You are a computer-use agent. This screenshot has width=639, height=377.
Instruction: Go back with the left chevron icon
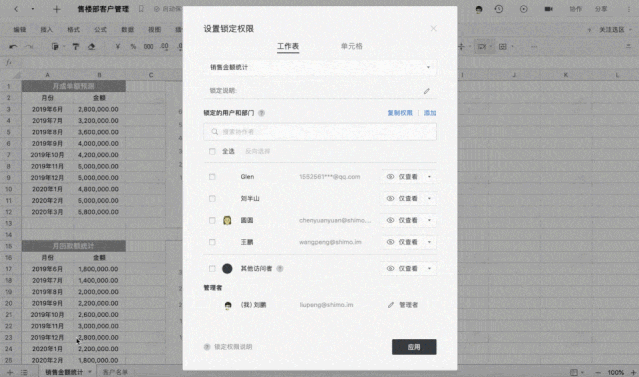tap(16, 9)
